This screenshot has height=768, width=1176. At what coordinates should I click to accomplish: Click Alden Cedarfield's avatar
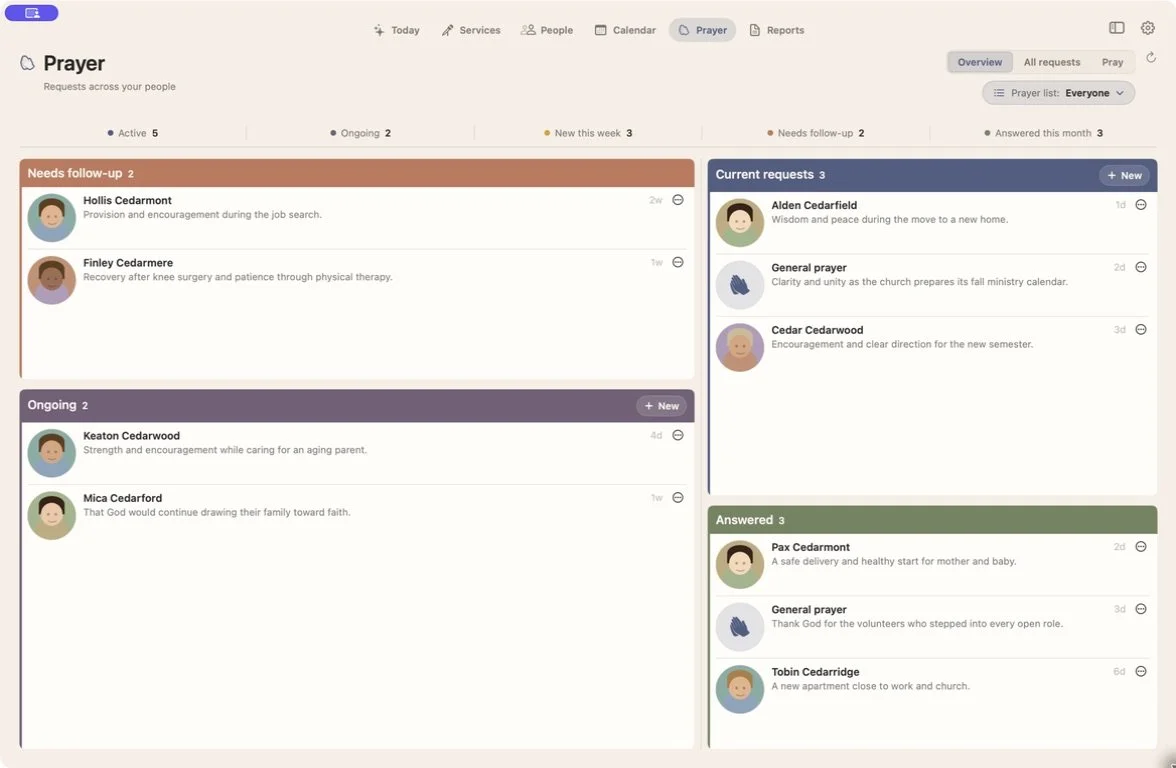click(x=739, y=223)
